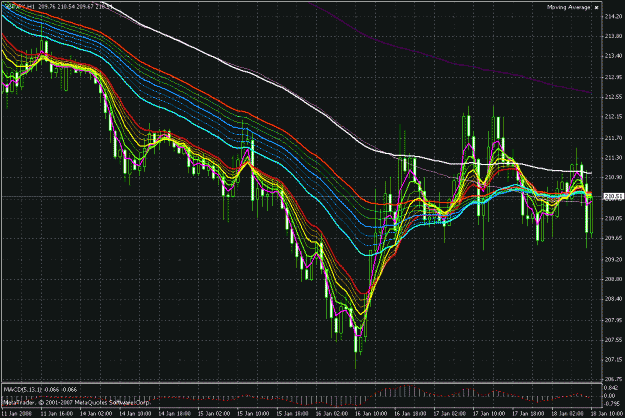The height and width of the screenshot is (418, 625).
Task: Click the chart symbol header with OHLC values
Action: click(58, 7)
